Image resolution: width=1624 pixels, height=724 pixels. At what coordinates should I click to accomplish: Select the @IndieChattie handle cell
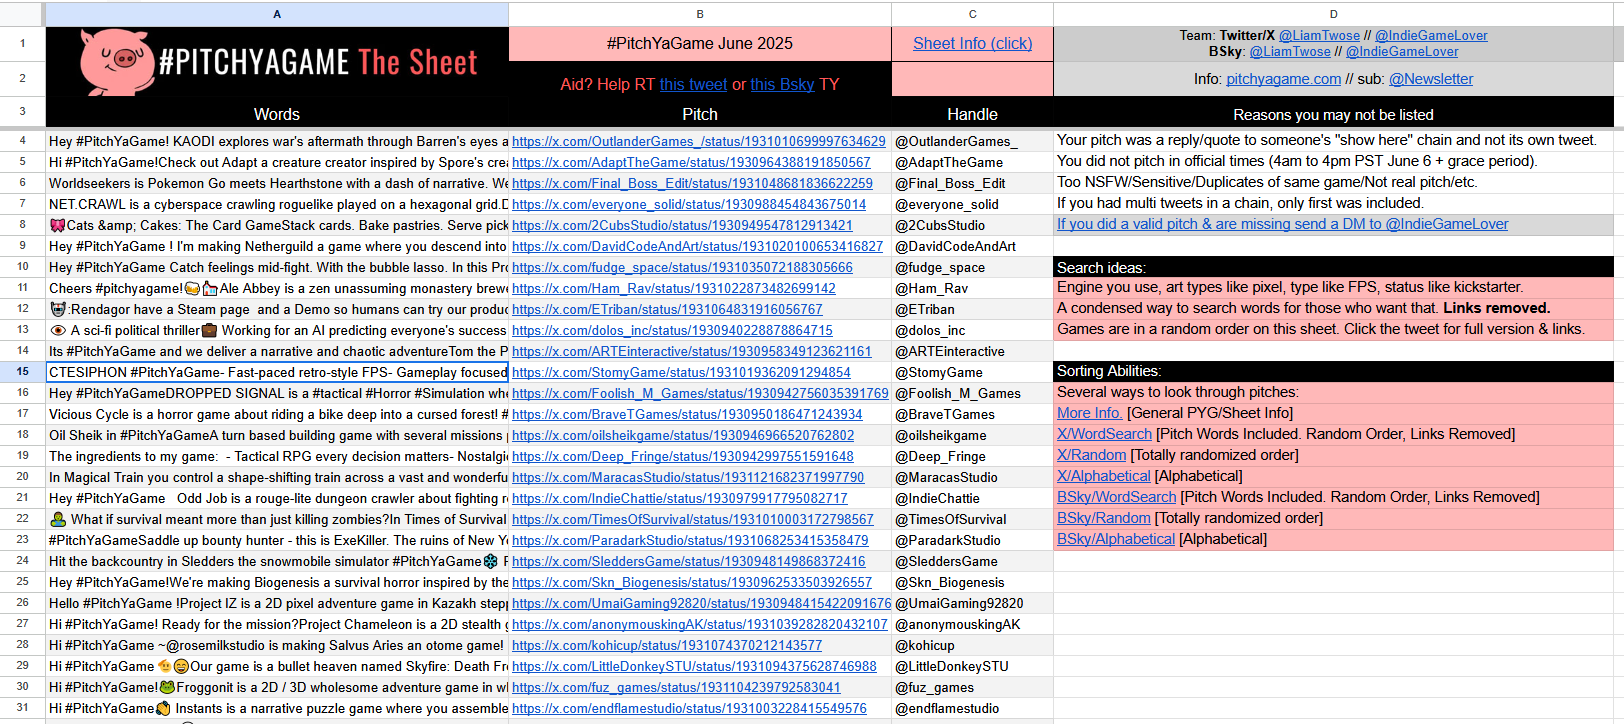972,498
